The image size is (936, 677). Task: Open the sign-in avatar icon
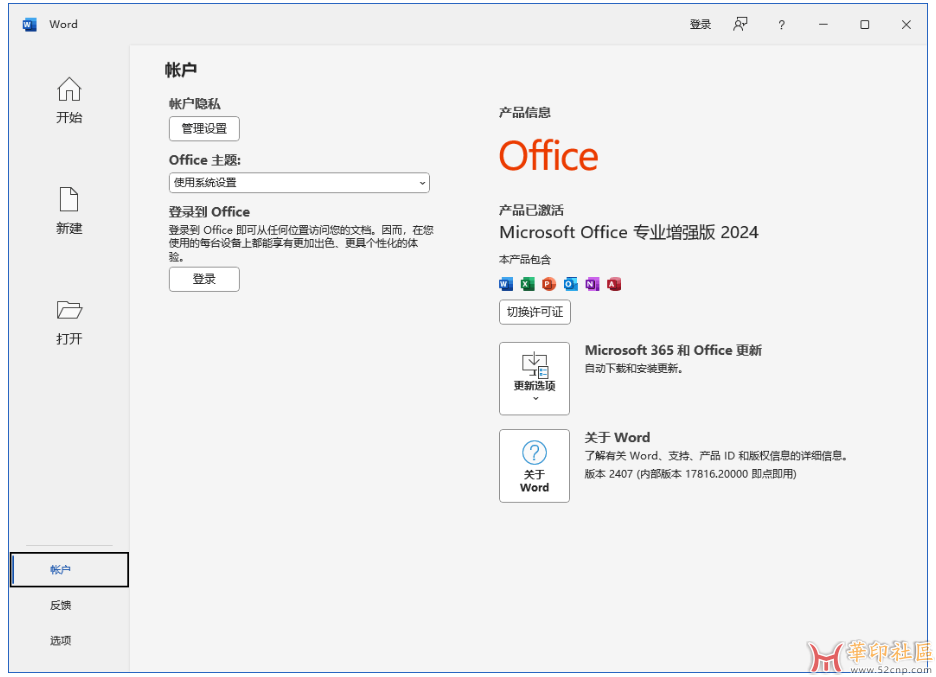click(740, 24)
